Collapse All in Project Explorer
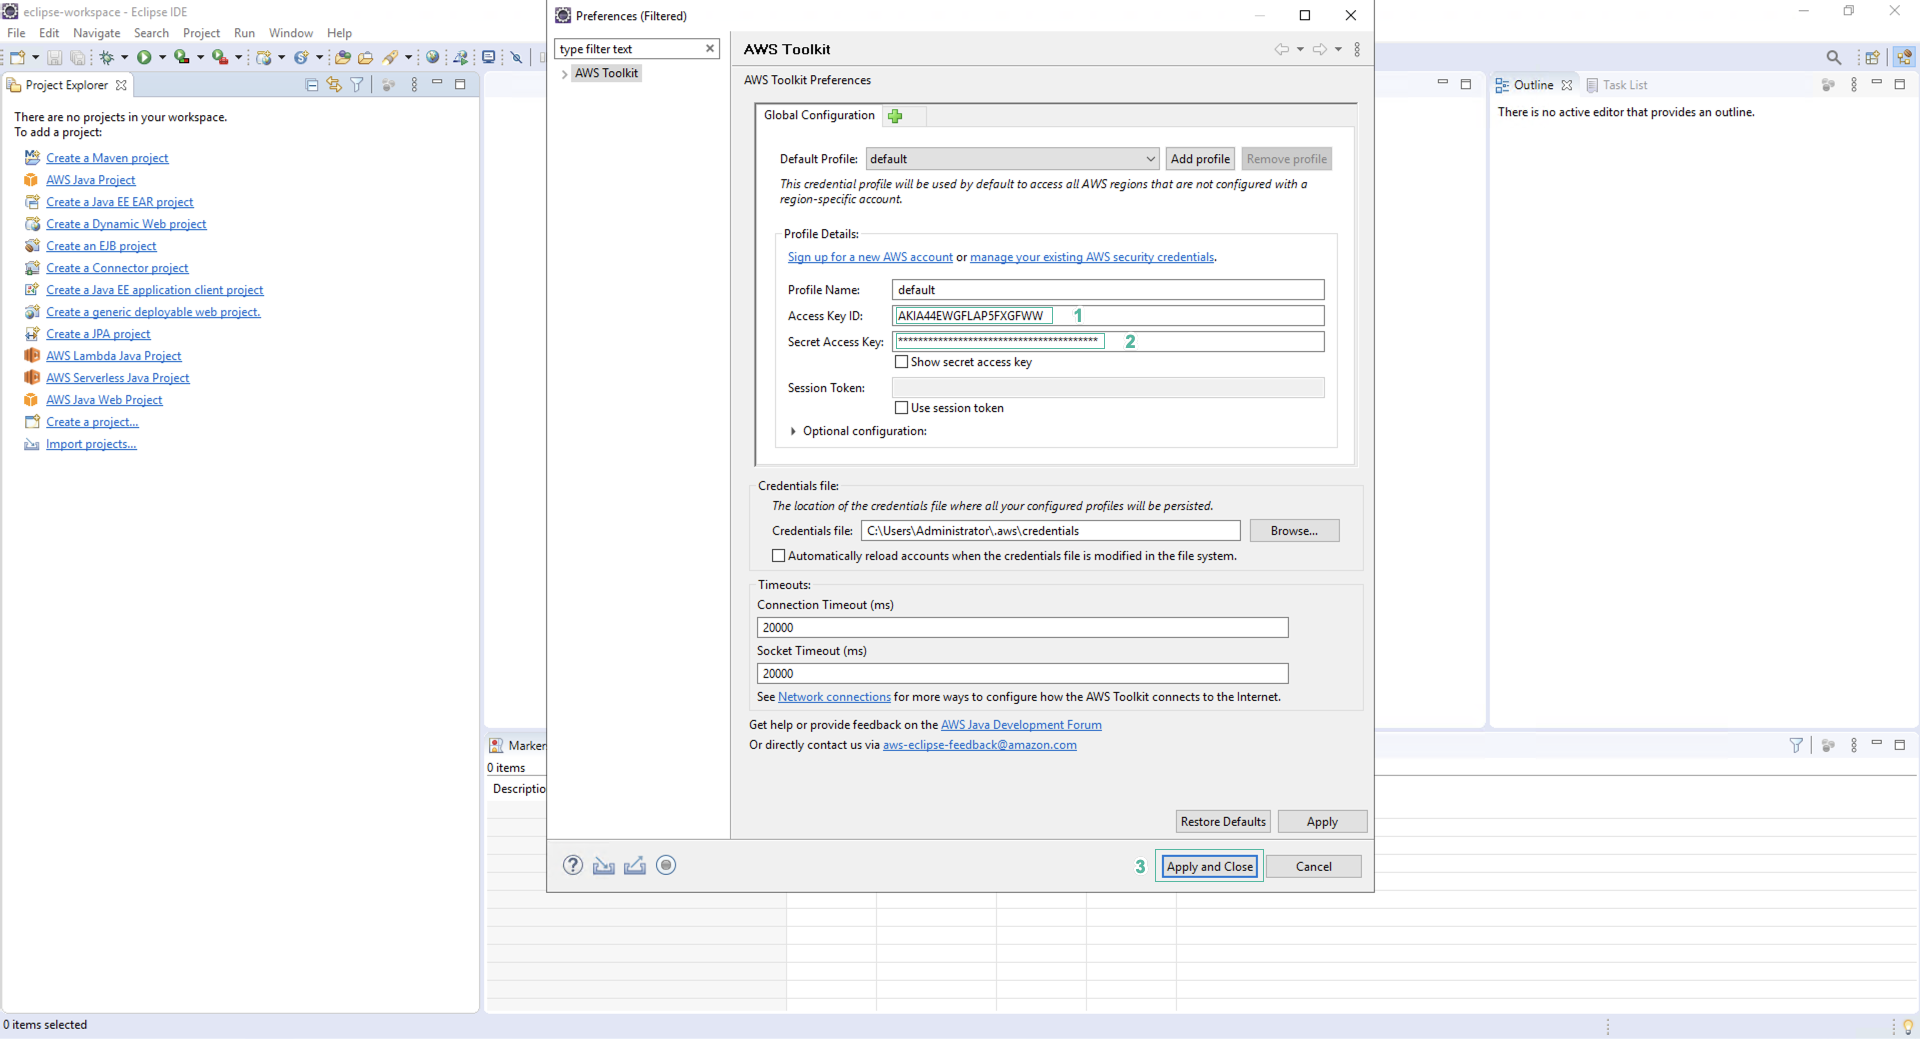Viewport: 1920px width, 1039px height. pos(312,85)
